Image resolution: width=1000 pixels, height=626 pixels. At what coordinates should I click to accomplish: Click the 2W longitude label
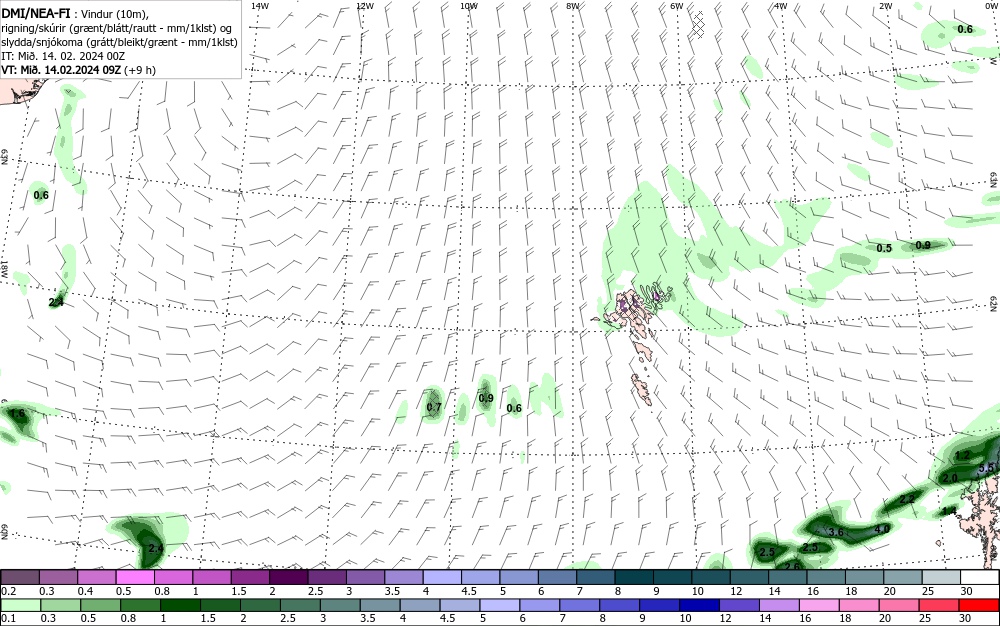[x=885, y=6]
